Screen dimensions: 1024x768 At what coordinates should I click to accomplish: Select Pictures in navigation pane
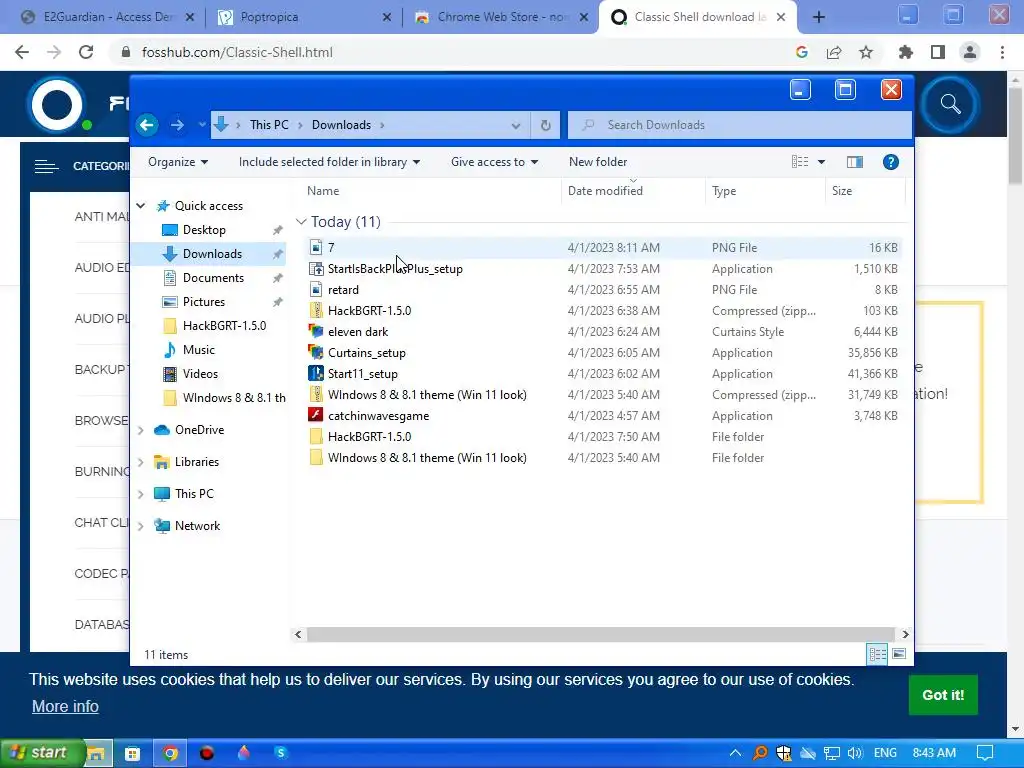[203, 302]
